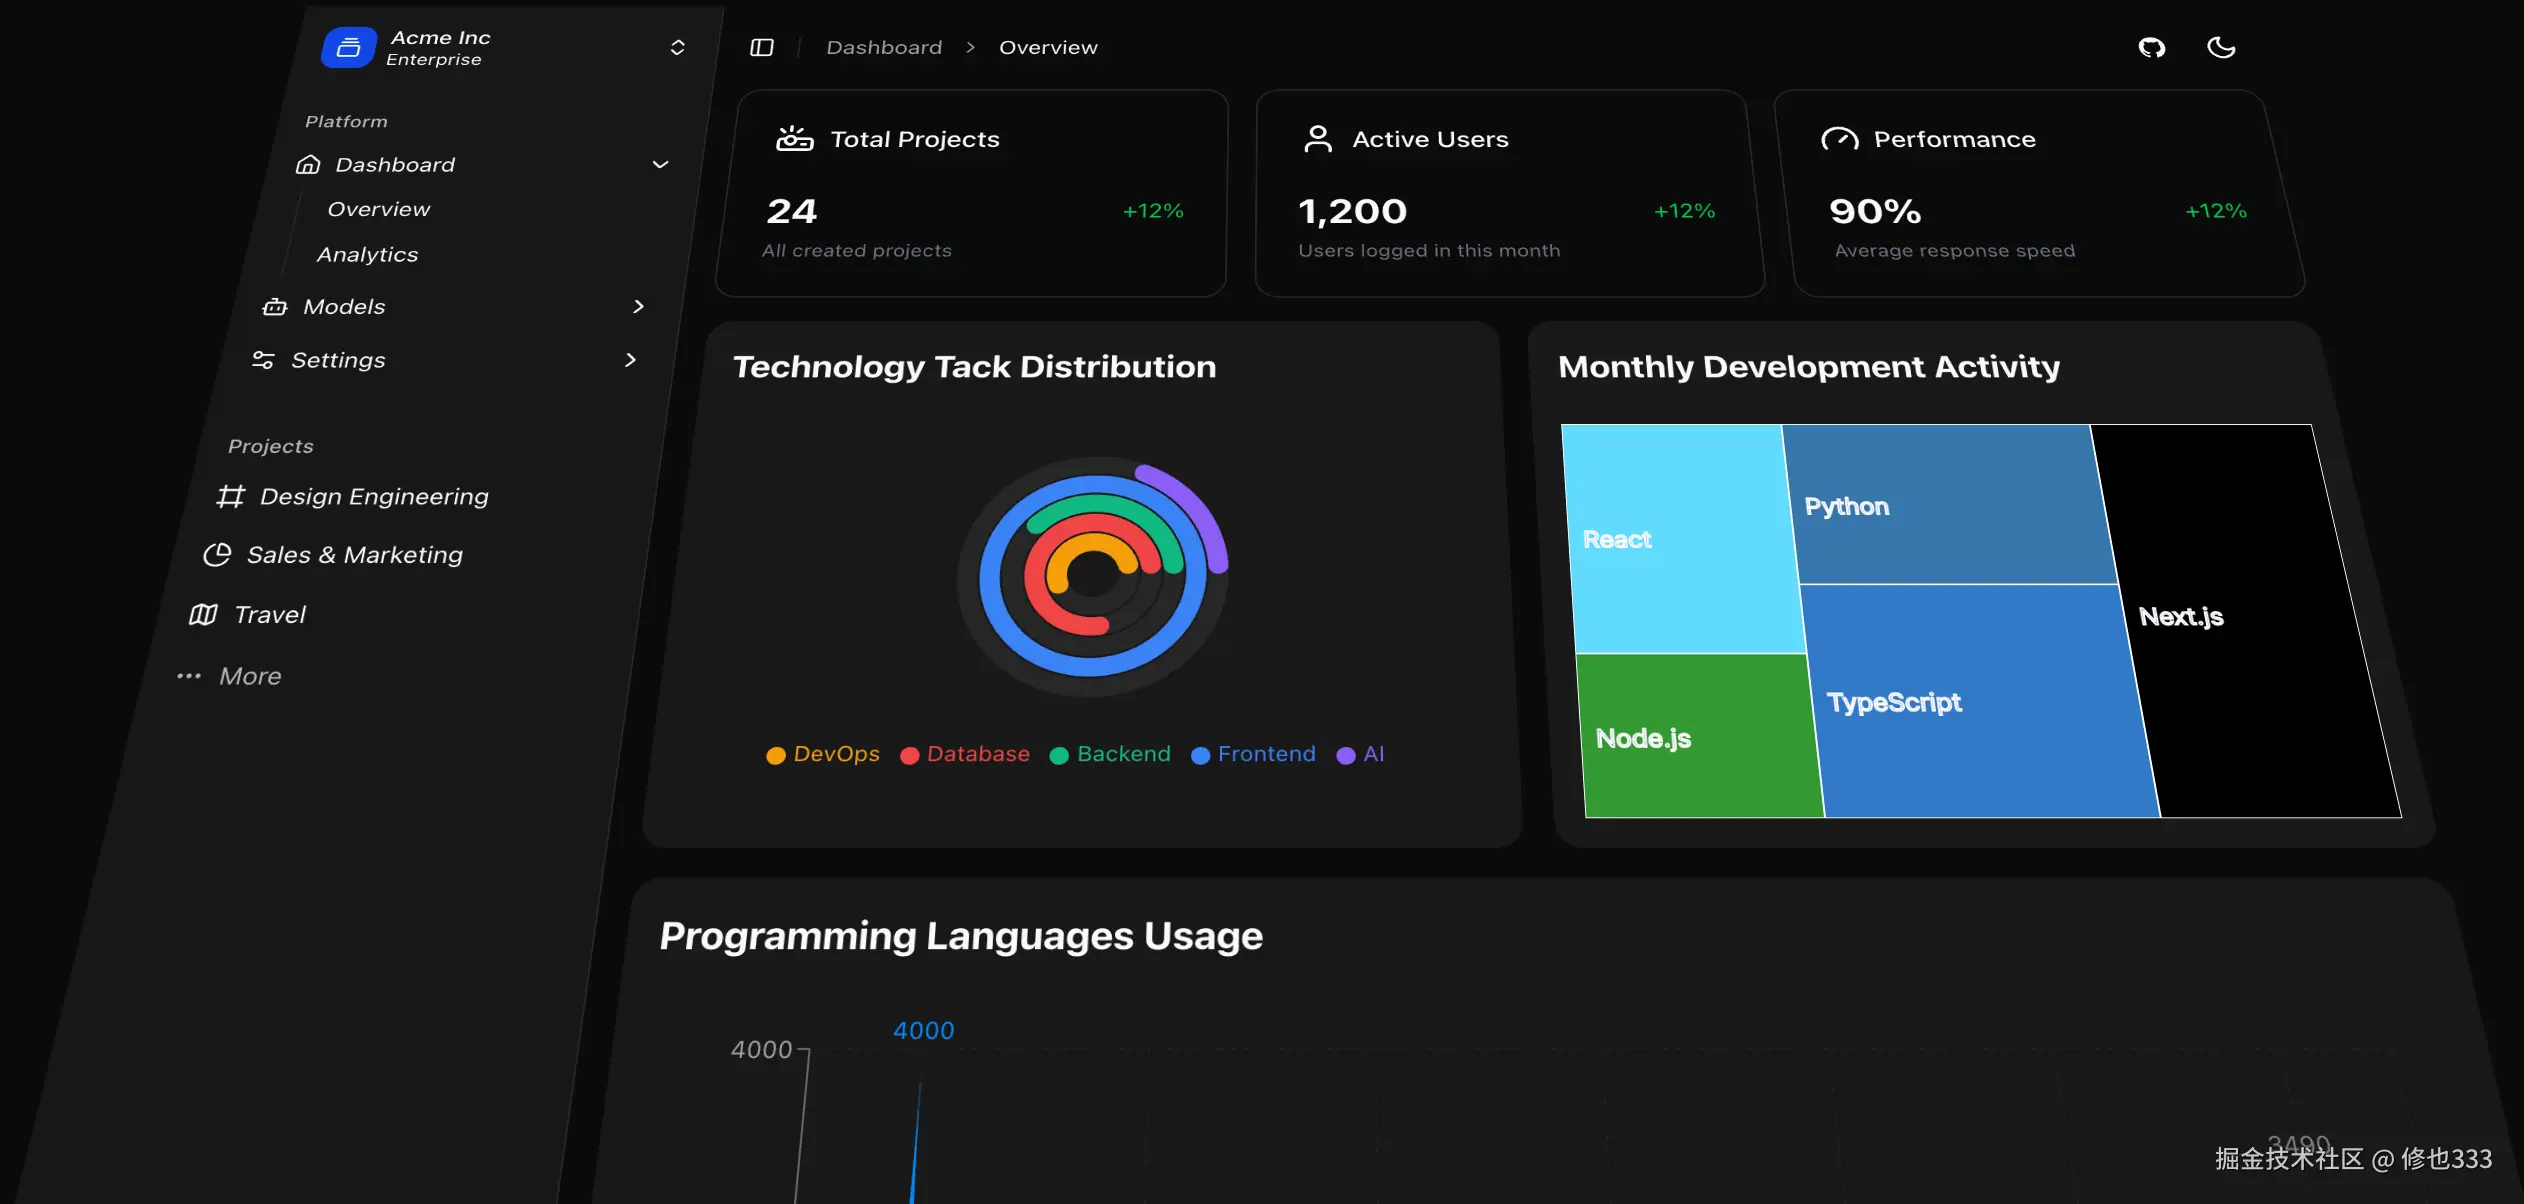2524x1204 pixels.
Task: Toggle the Frontend legend color dot
Action: pos(1200,755)
